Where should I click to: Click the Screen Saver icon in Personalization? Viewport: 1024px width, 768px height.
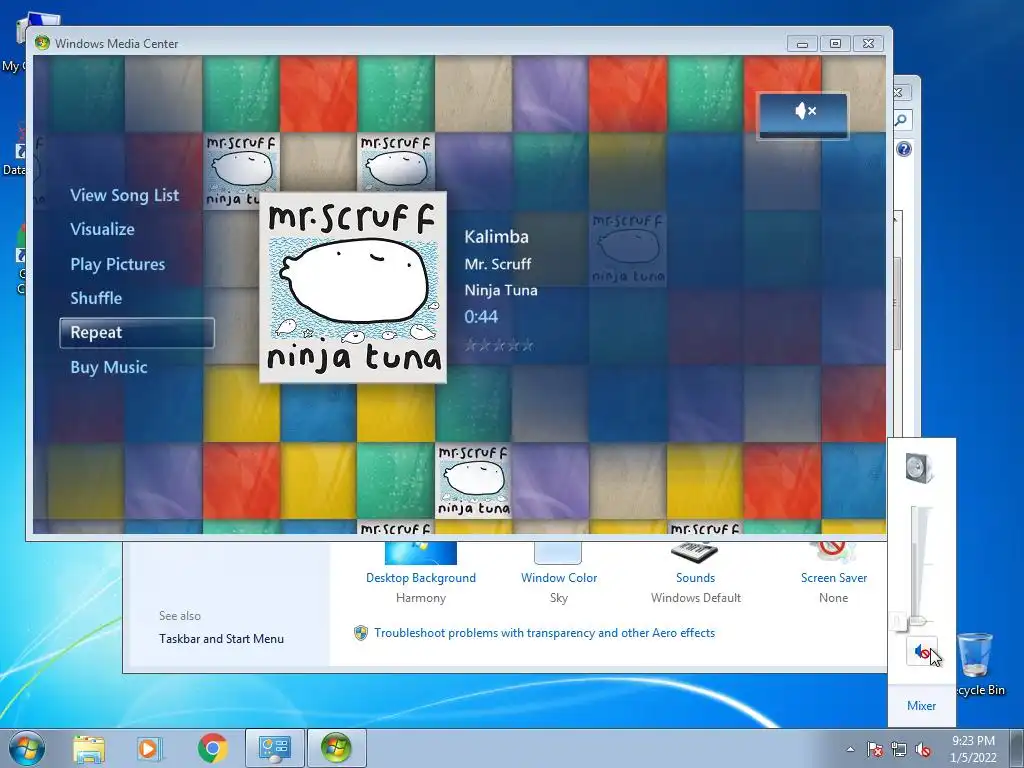click(833, 552)
